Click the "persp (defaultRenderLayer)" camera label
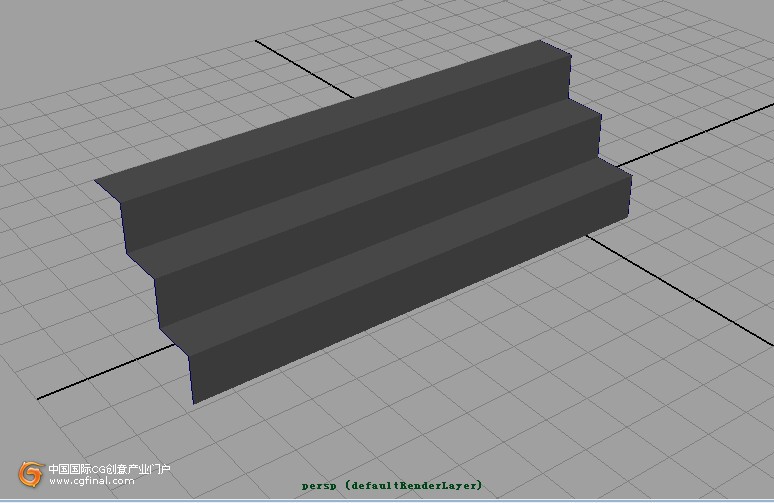The width and height of the screenshot is (774, 503). point(392,485)
